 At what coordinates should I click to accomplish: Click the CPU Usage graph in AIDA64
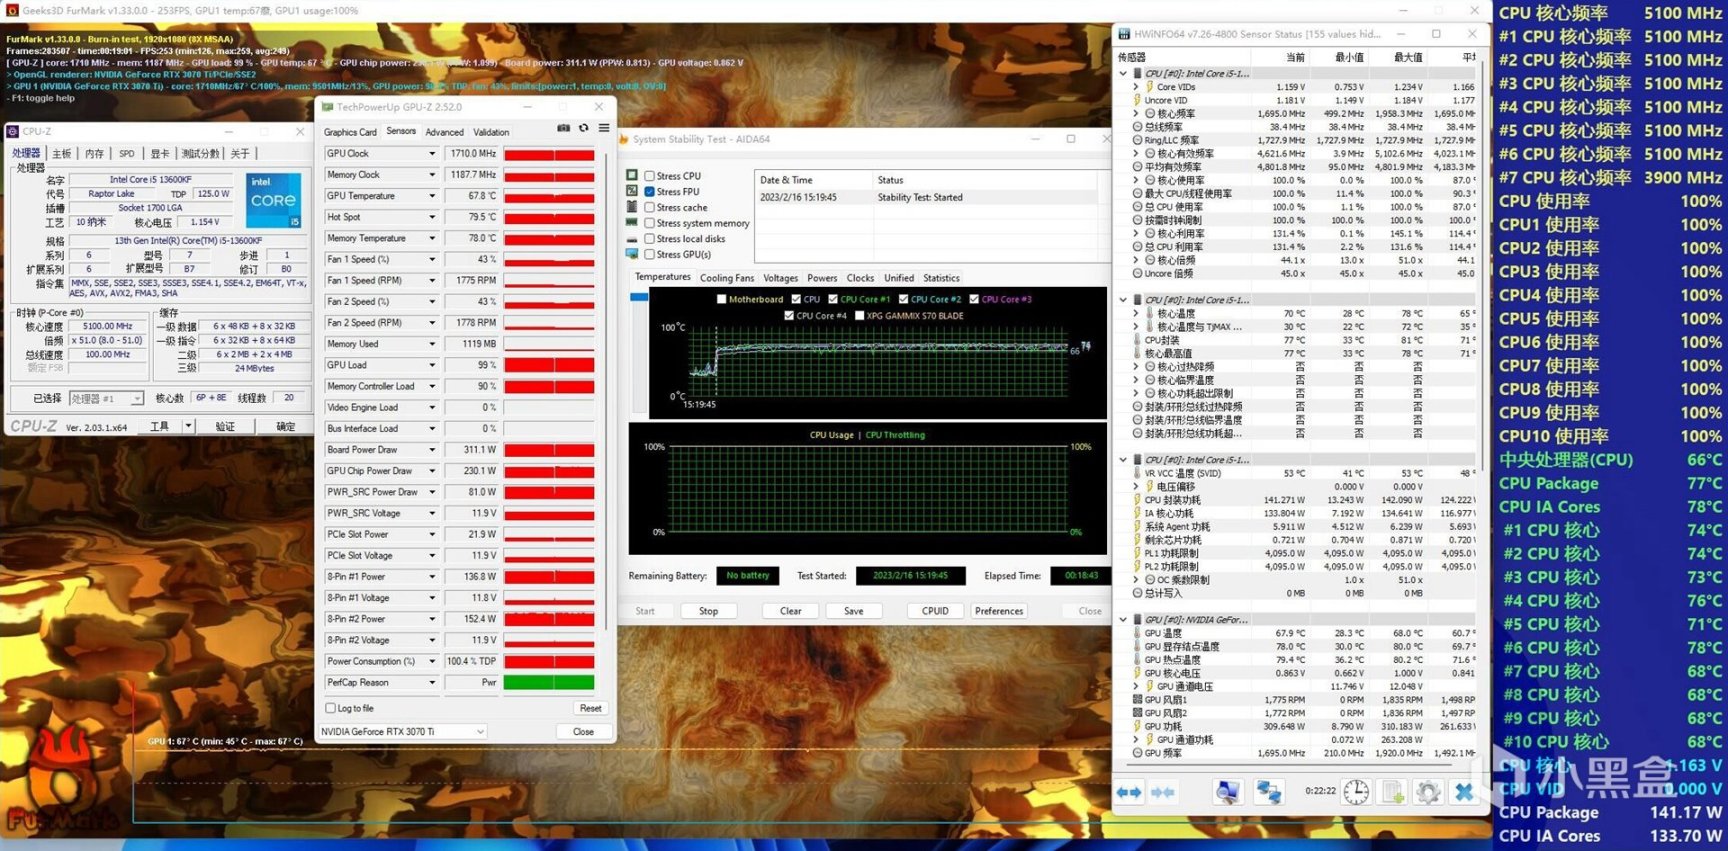coord(868,489)
